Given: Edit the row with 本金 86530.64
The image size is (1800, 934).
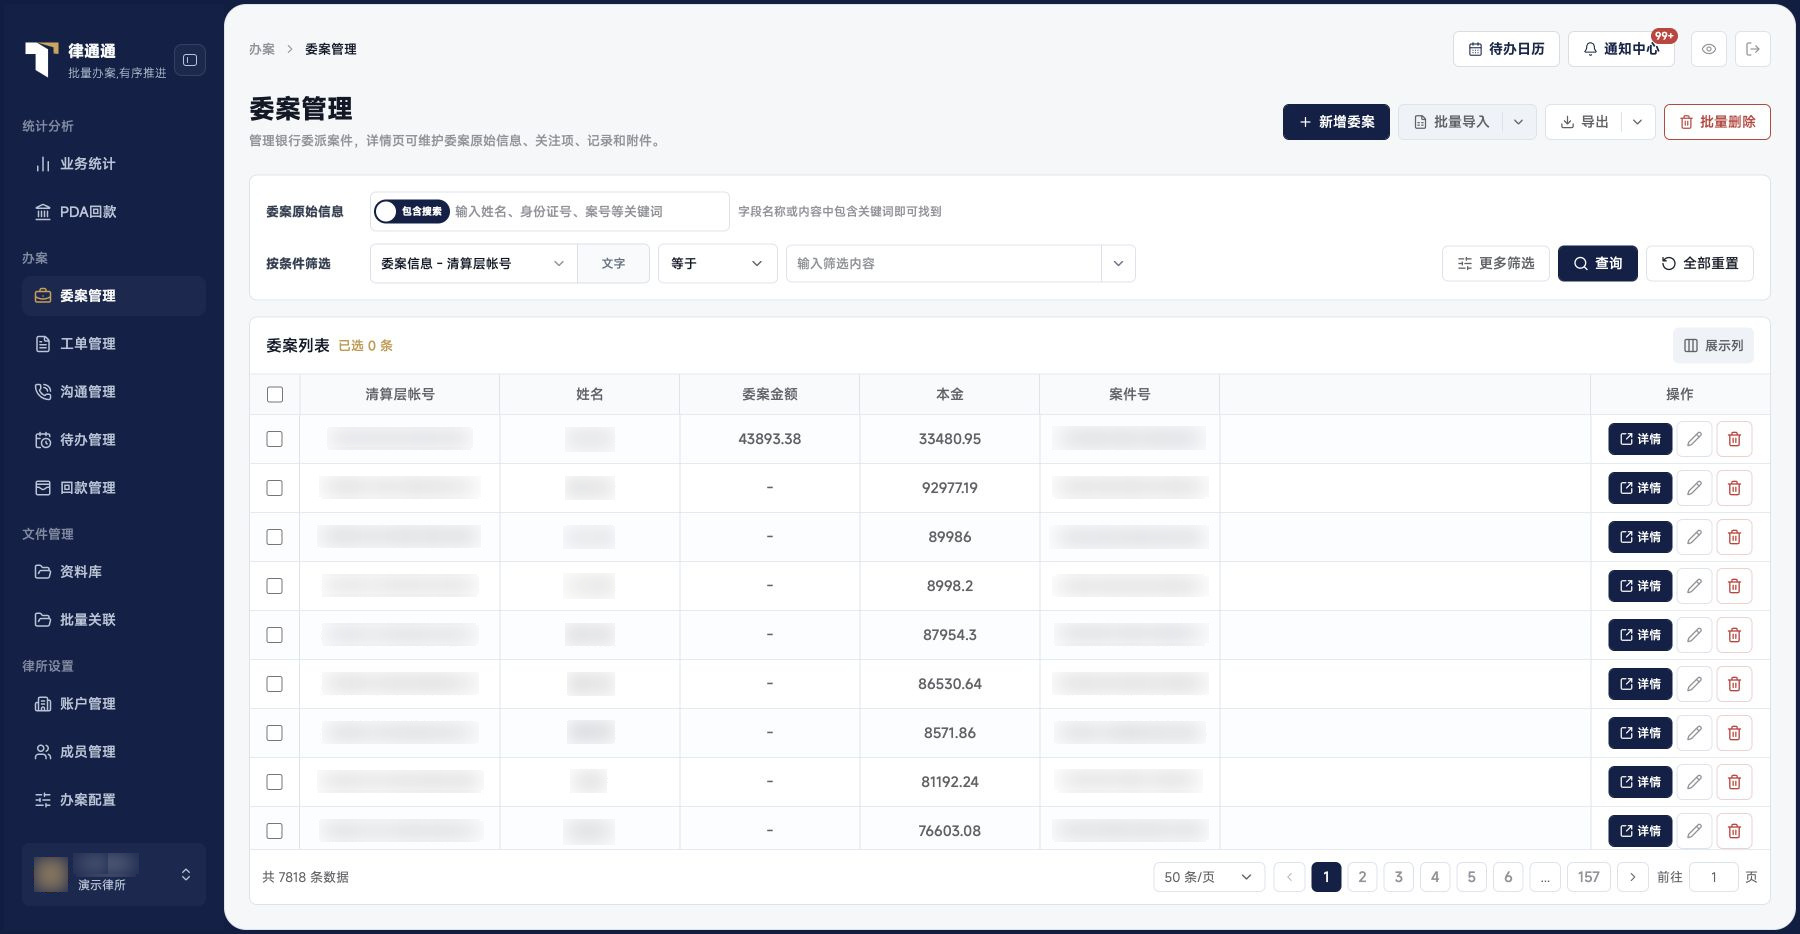Looking at the screenshot, I should (x=1694, y=684).
